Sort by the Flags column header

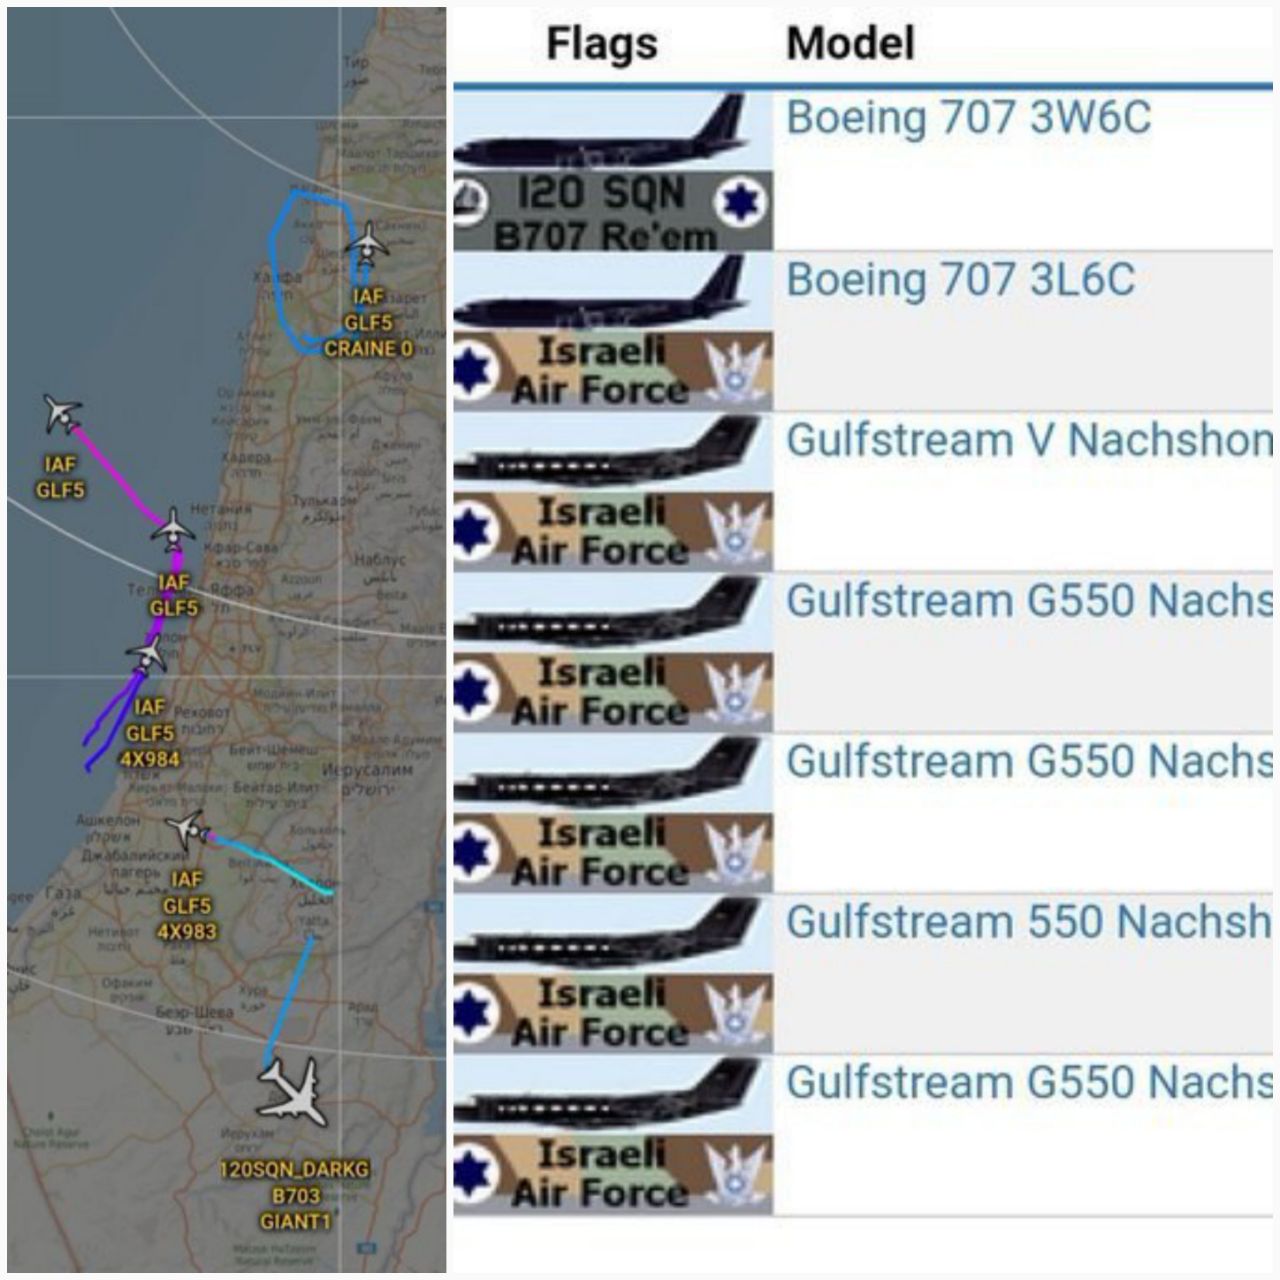coord(602,43)
